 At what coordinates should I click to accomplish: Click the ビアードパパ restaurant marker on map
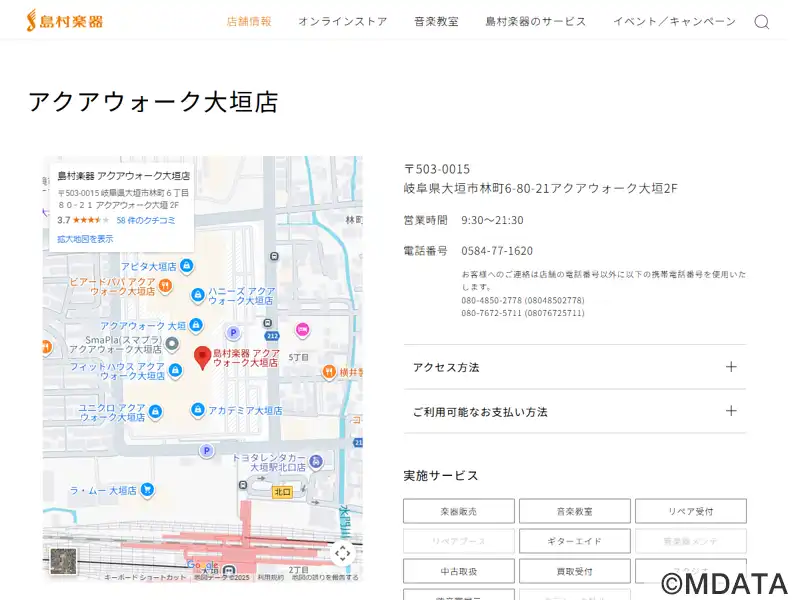[166, 286]
